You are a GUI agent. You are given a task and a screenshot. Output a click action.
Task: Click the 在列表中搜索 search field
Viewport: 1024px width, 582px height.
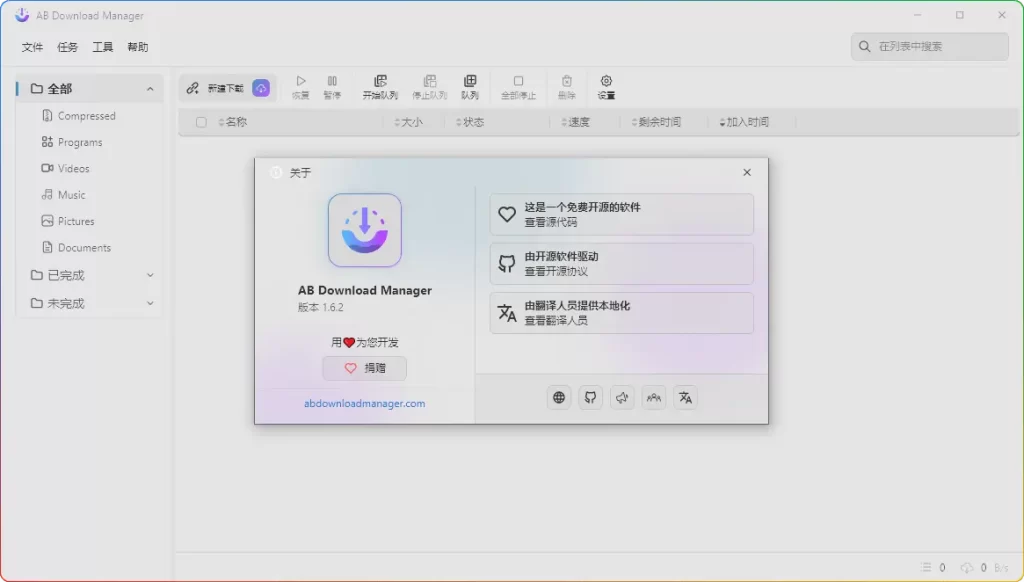[930, 46]
